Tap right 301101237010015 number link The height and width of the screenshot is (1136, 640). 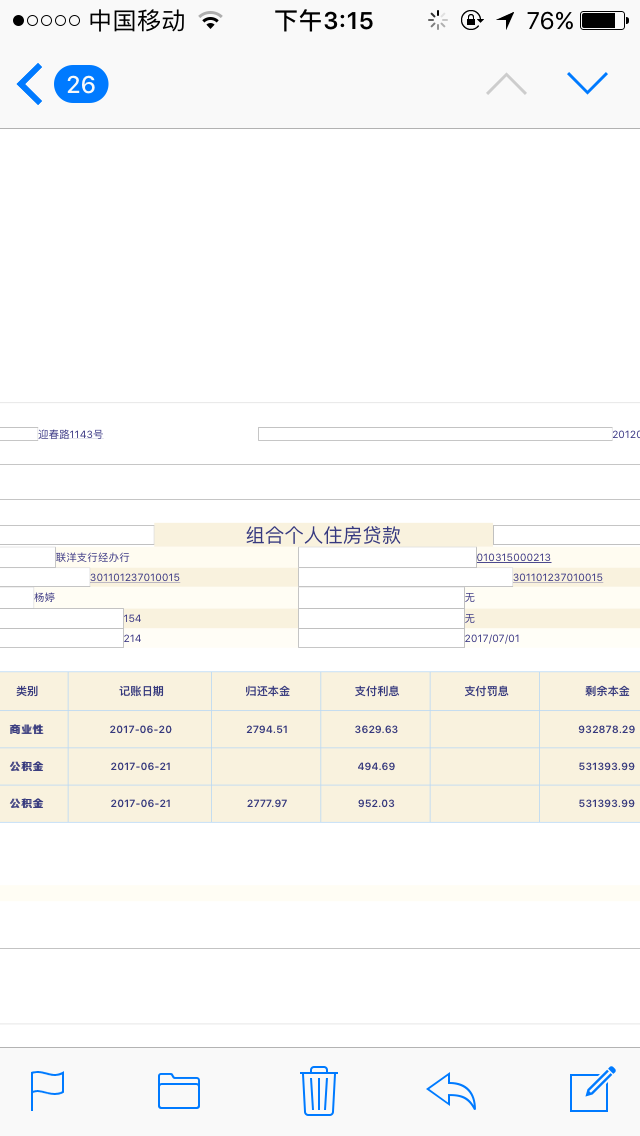point(558,577)
